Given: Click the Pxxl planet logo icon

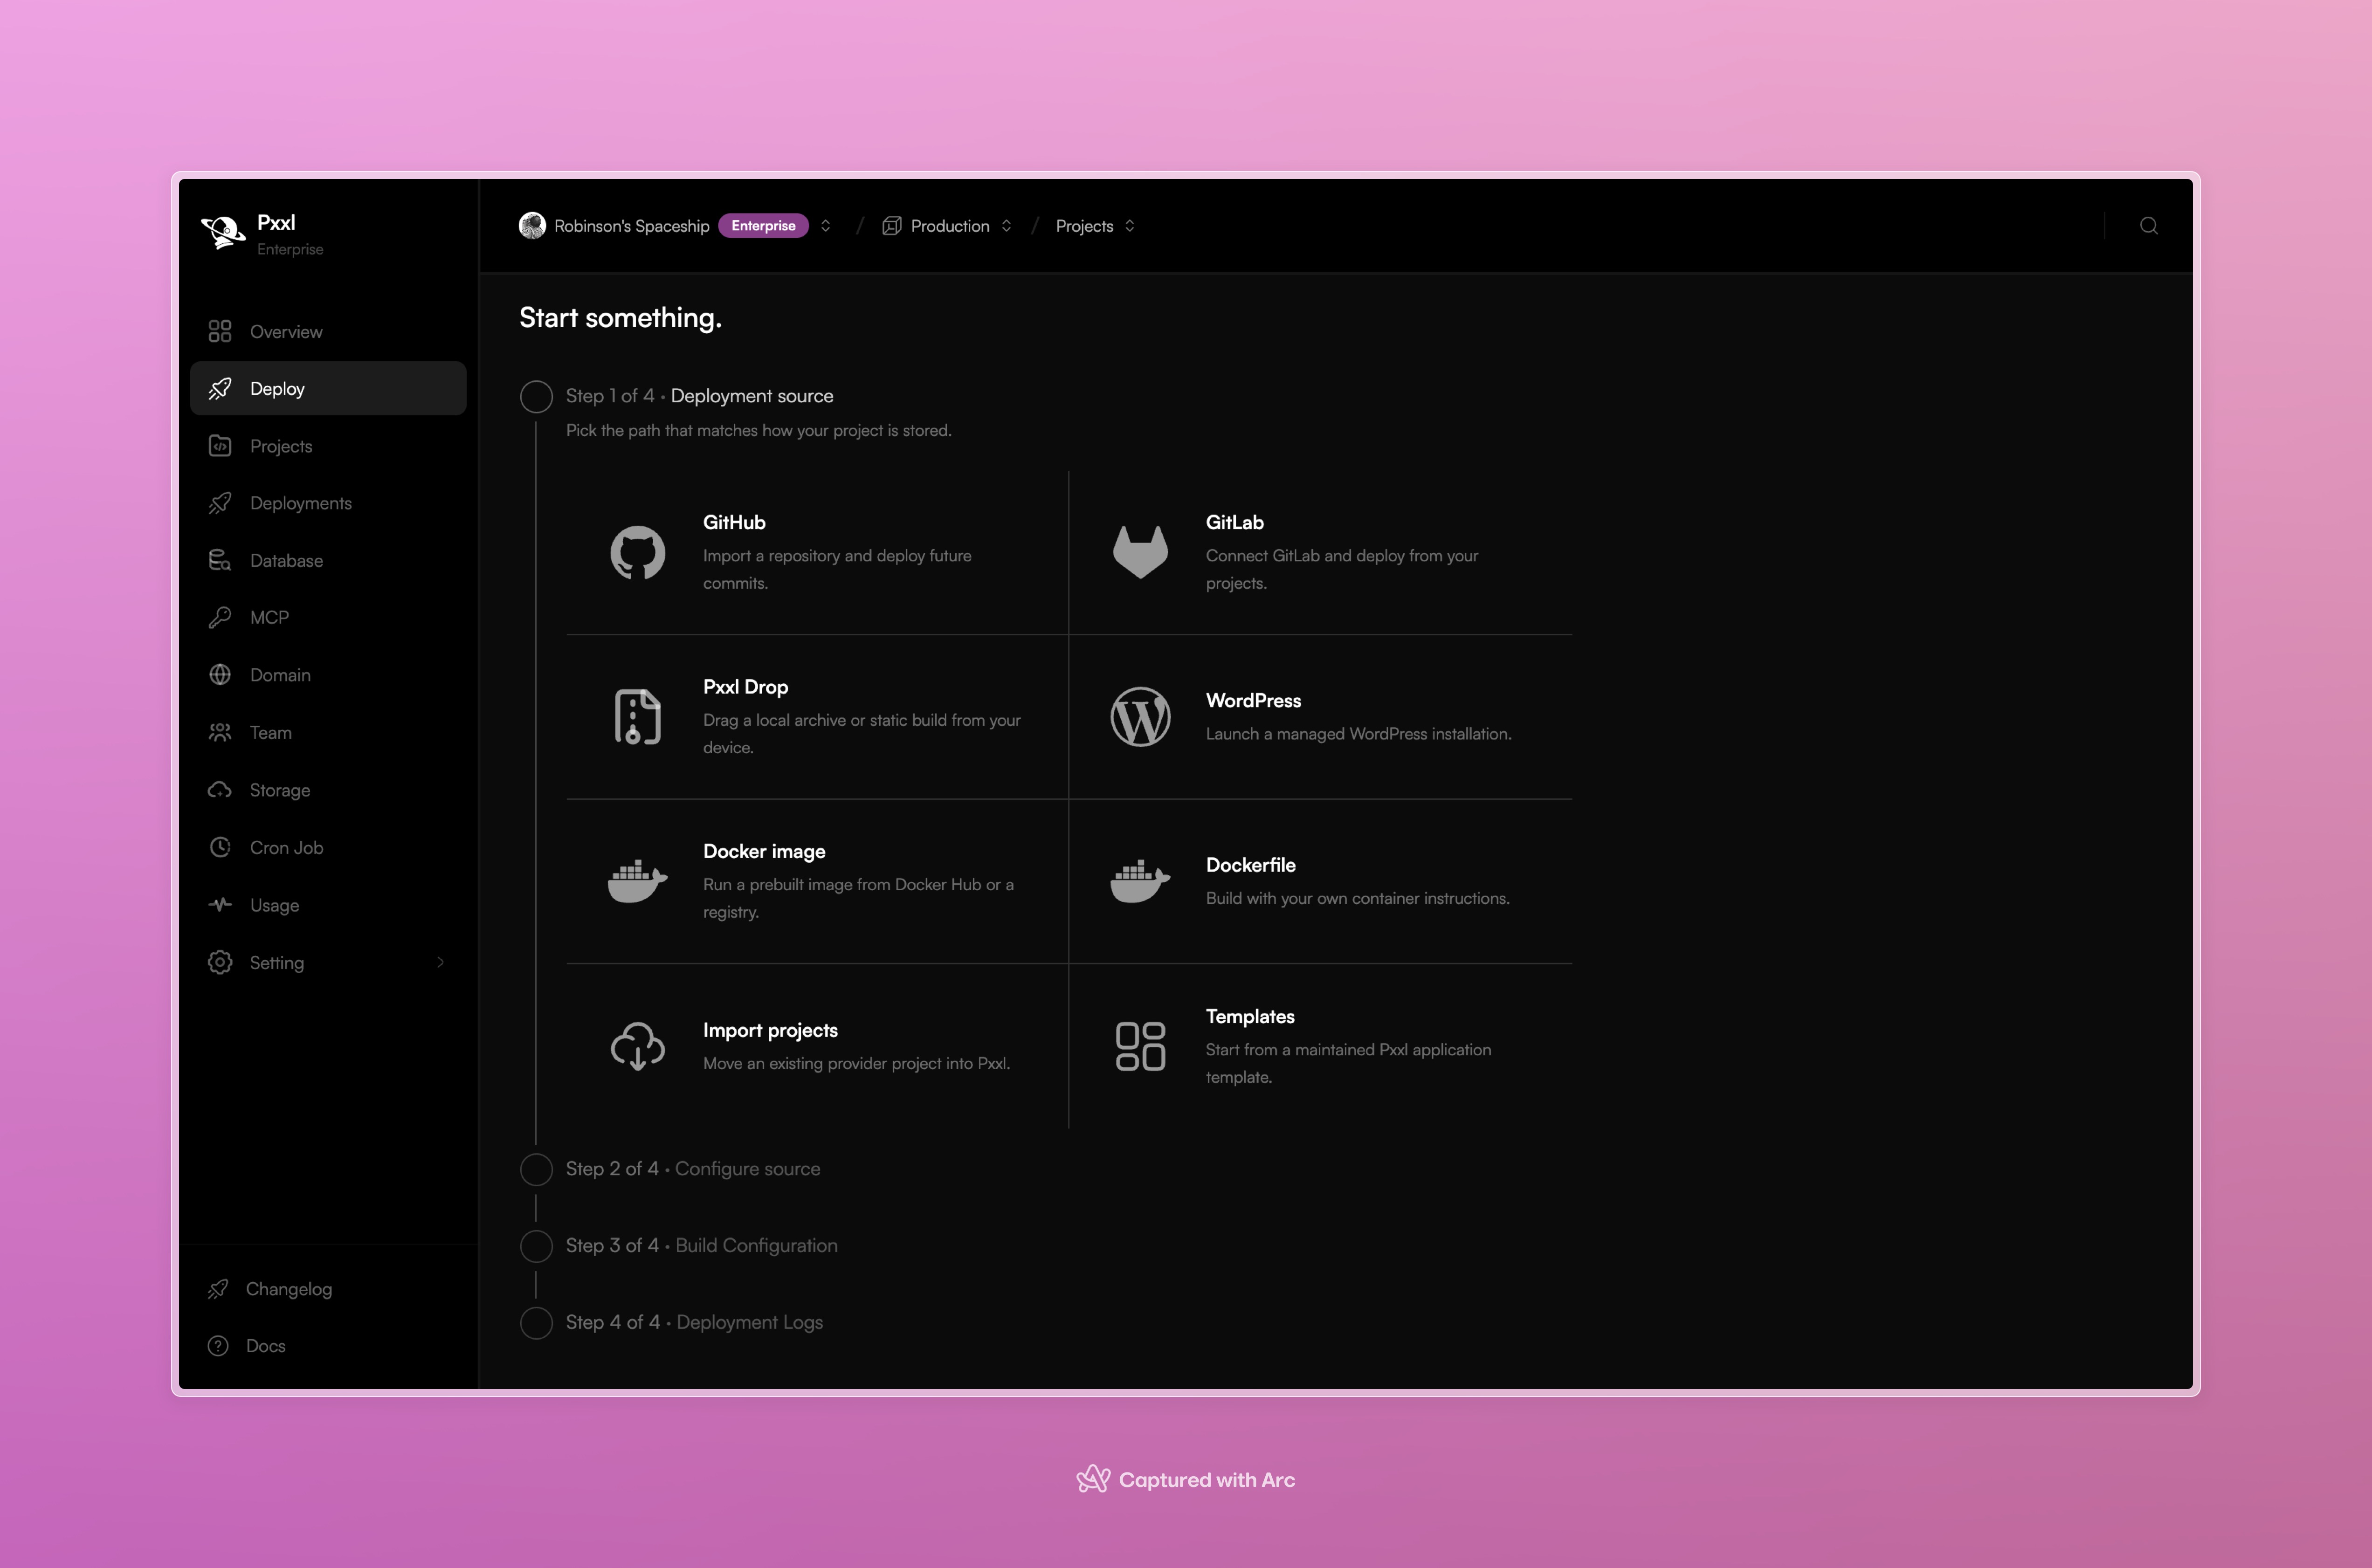Looking at the screenshot, I should pyautogui.click(x=223, y=233).
